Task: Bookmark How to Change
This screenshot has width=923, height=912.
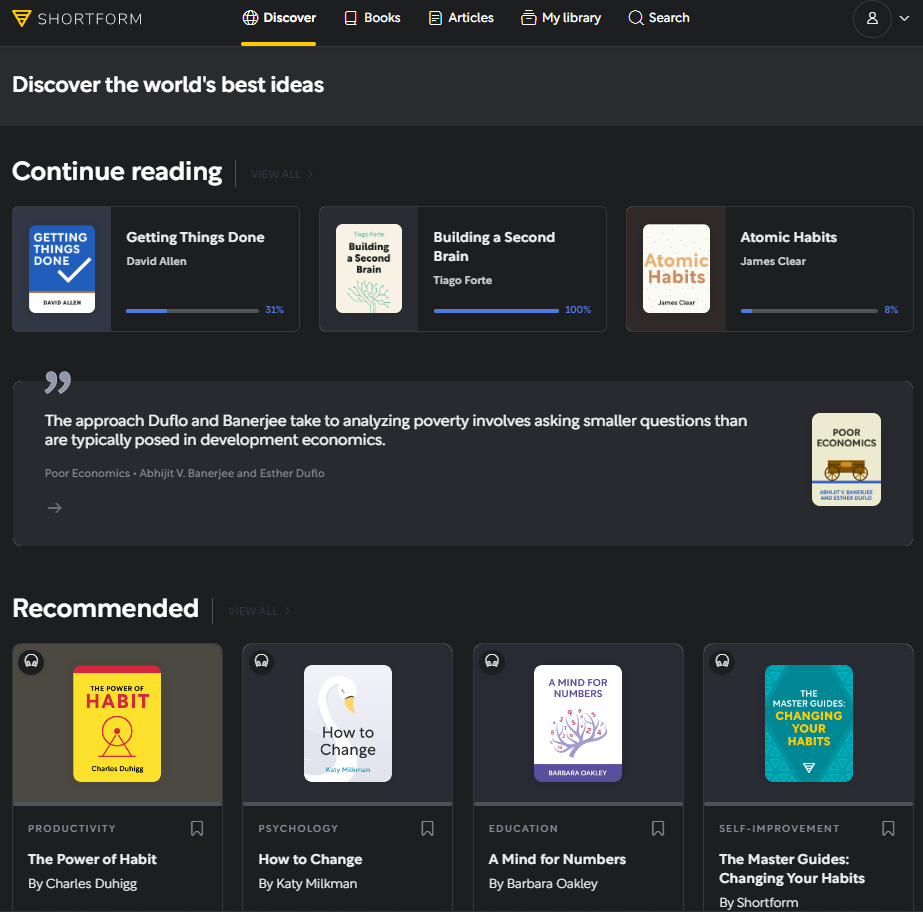Action: point(427,828)
